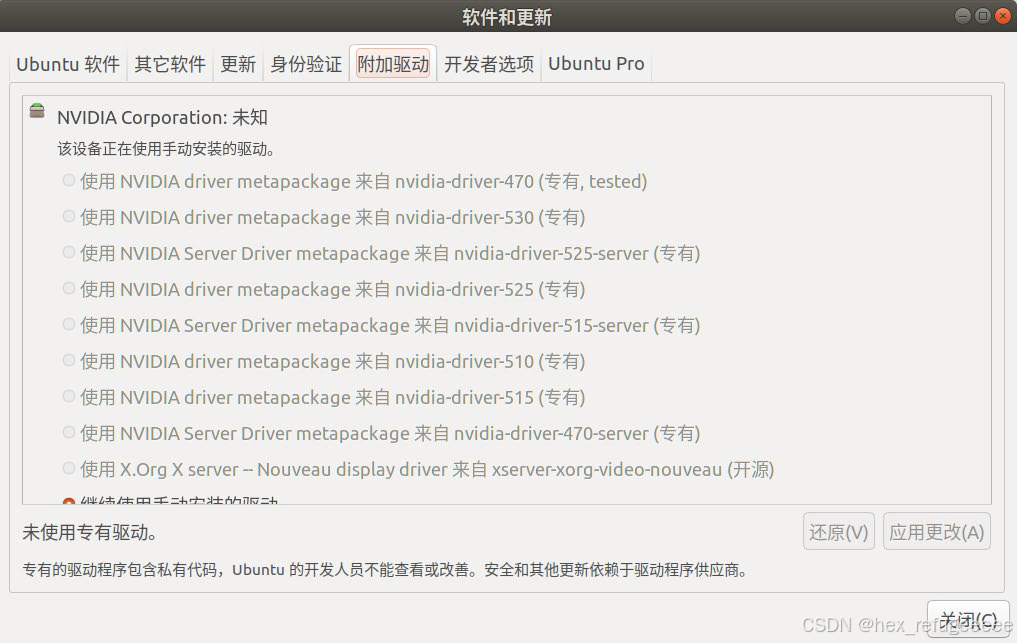
Task: Click the NVIDIA Corporation: 未知 heading
Action: [x=162, y=117]
